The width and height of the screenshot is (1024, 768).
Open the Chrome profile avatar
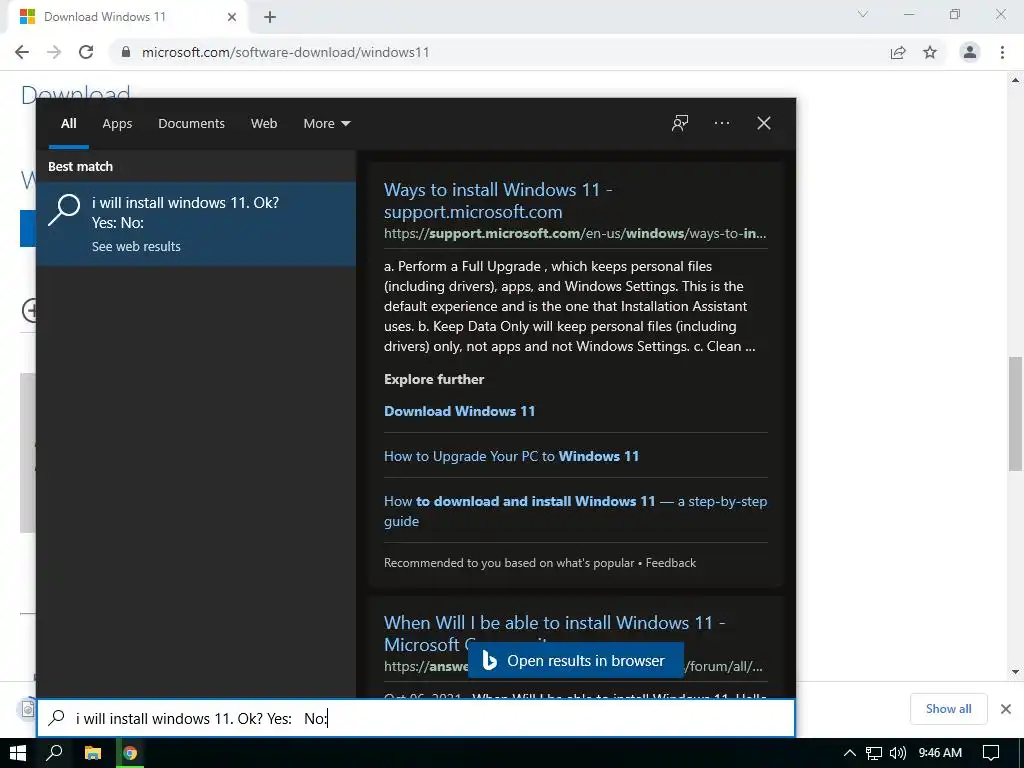coord(970,52)
